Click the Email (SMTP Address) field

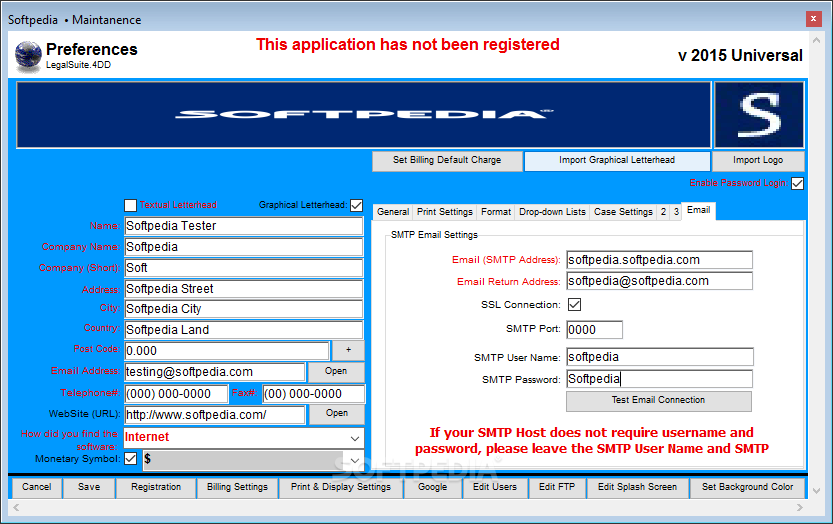pos(660,260)
